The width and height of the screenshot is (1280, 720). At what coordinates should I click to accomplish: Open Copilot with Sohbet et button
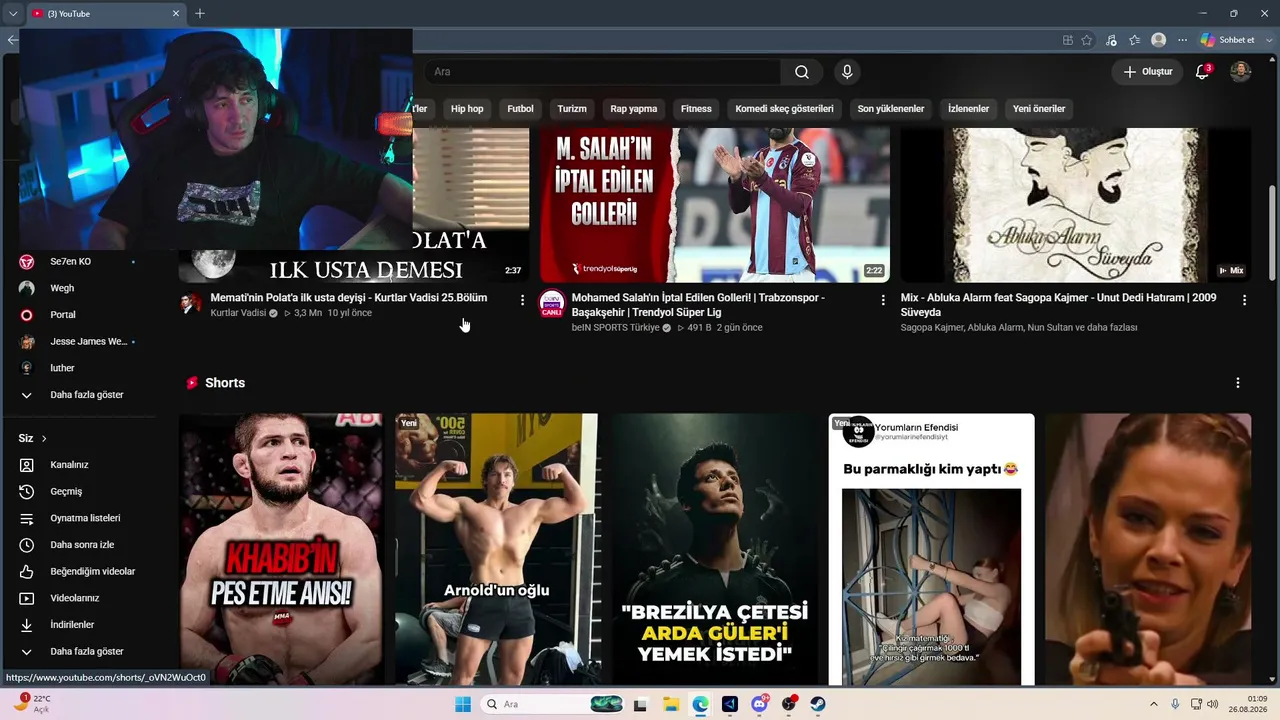(x=1227, y=40)
